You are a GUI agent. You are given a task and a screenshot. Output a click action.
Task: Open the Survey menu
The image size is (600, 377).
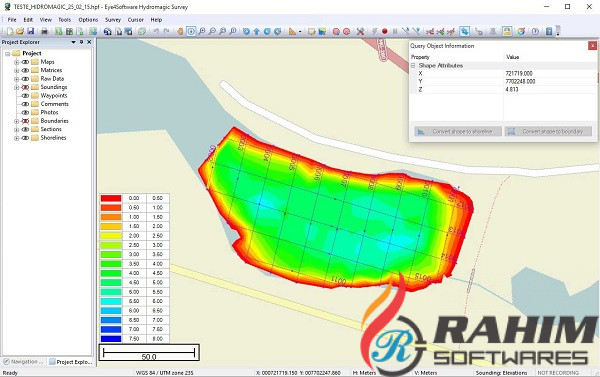113,20
